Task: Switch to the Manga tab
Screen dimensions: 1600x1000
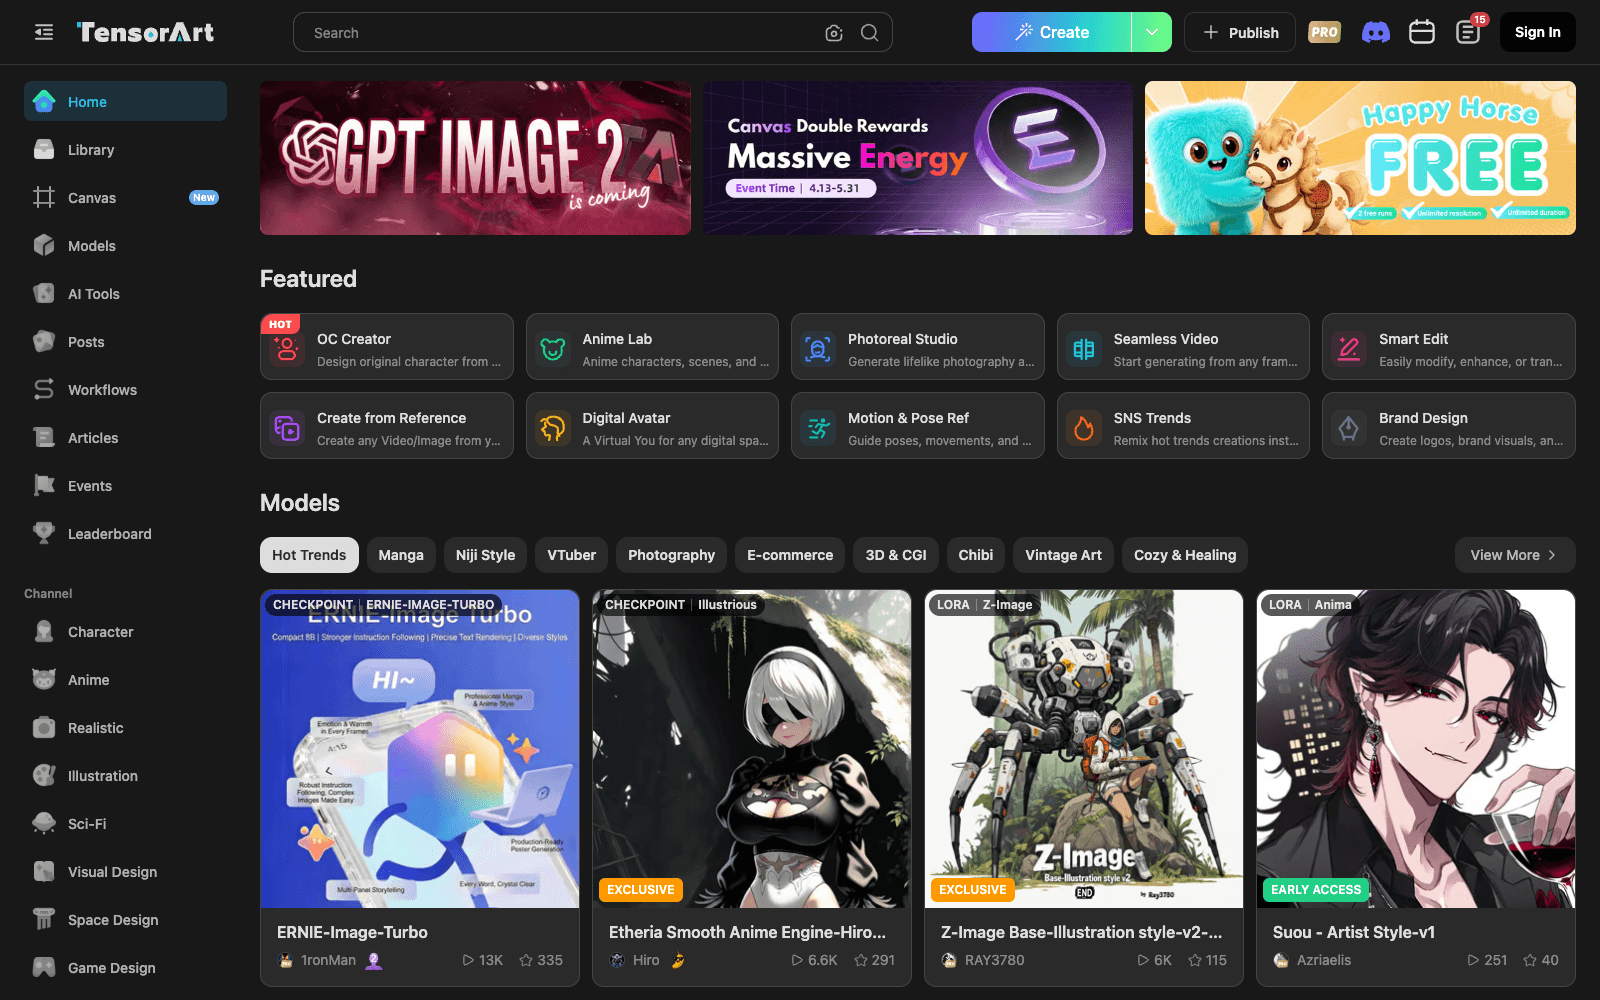Action: (401, 555)
